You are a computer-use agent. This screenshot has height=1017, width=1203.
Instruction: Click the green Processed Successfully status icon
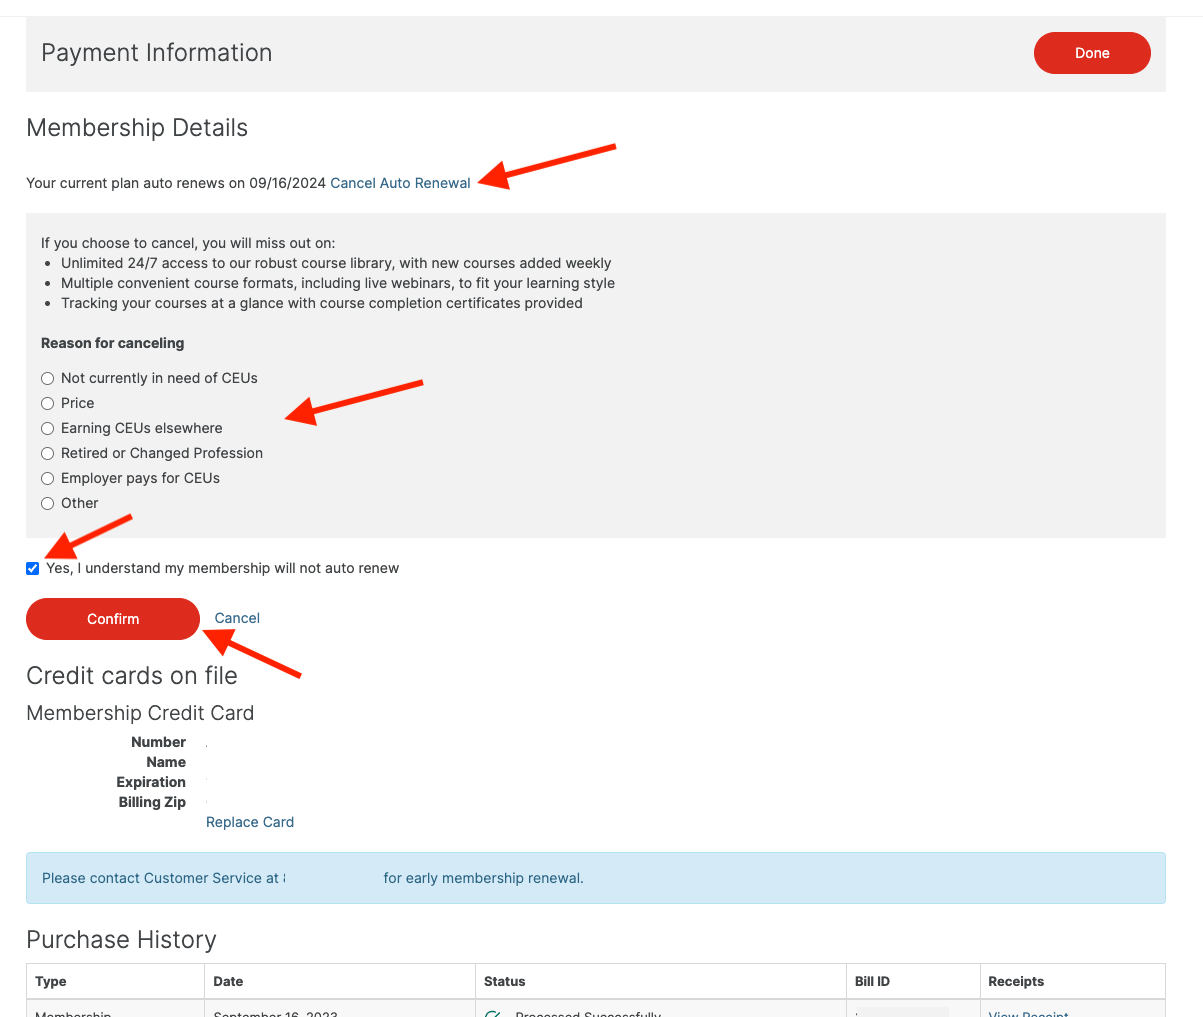tap(492, 1012)
